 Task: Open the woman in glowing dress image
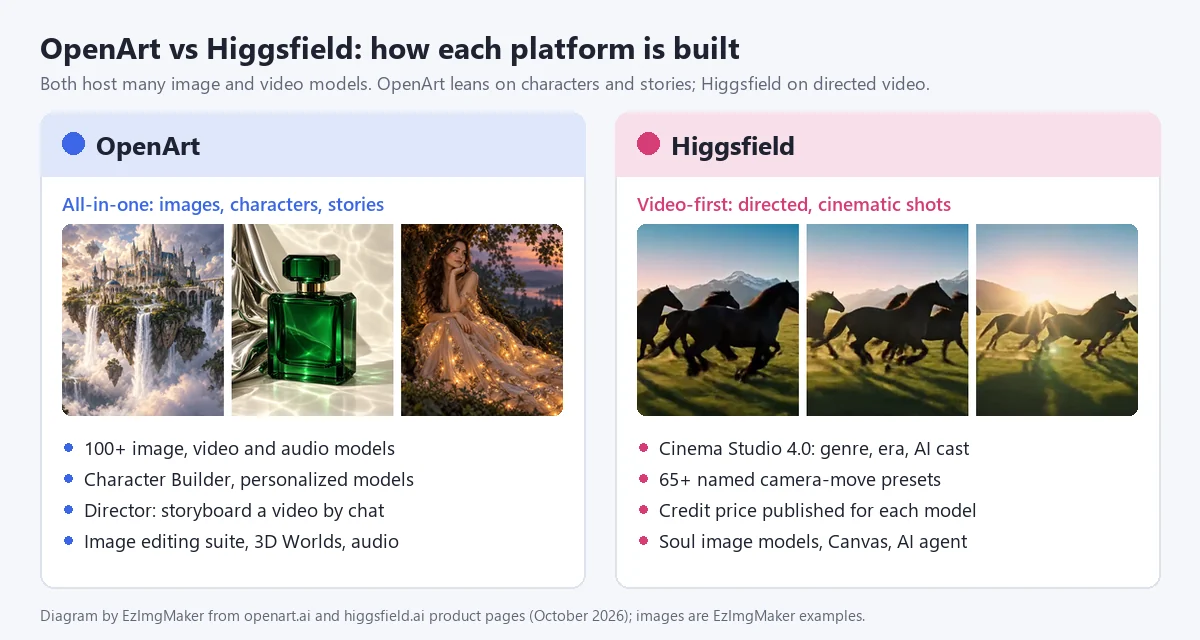click(482, 320)
